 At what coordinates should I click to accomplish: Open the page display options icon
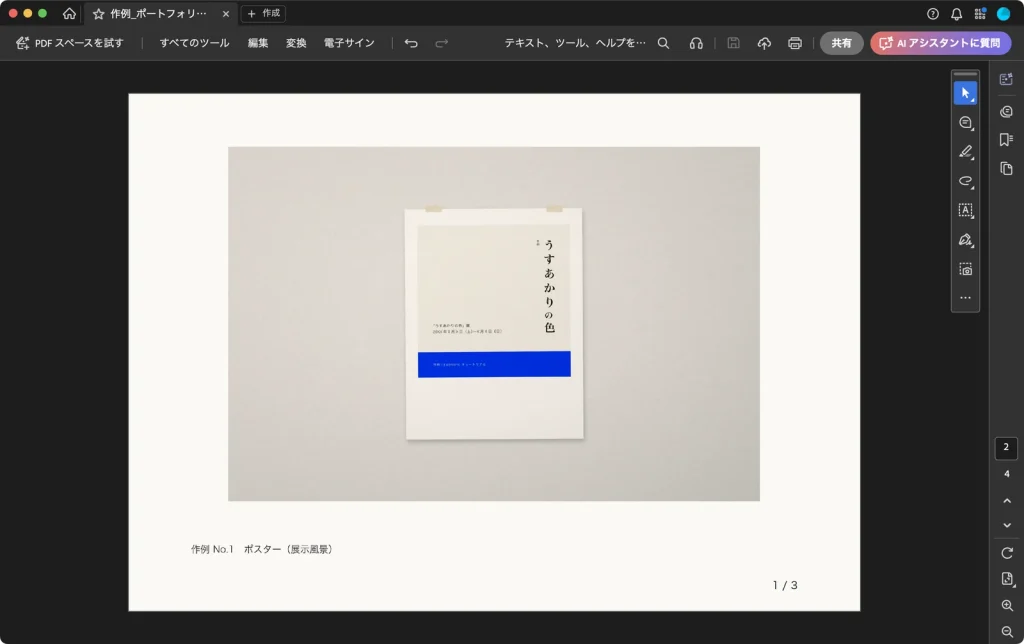(1006, 579)
